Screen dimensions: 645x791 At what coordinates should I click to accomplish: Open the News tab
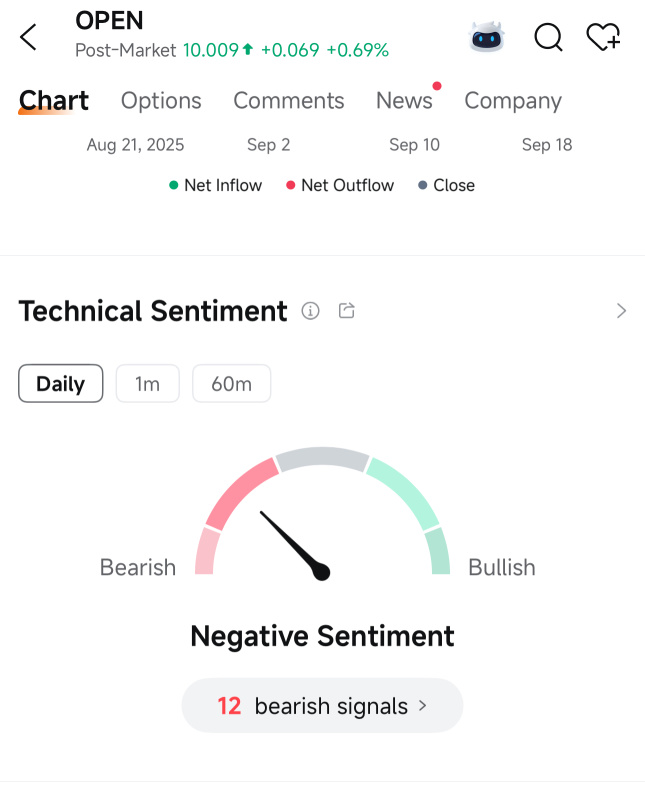(404, 101)
